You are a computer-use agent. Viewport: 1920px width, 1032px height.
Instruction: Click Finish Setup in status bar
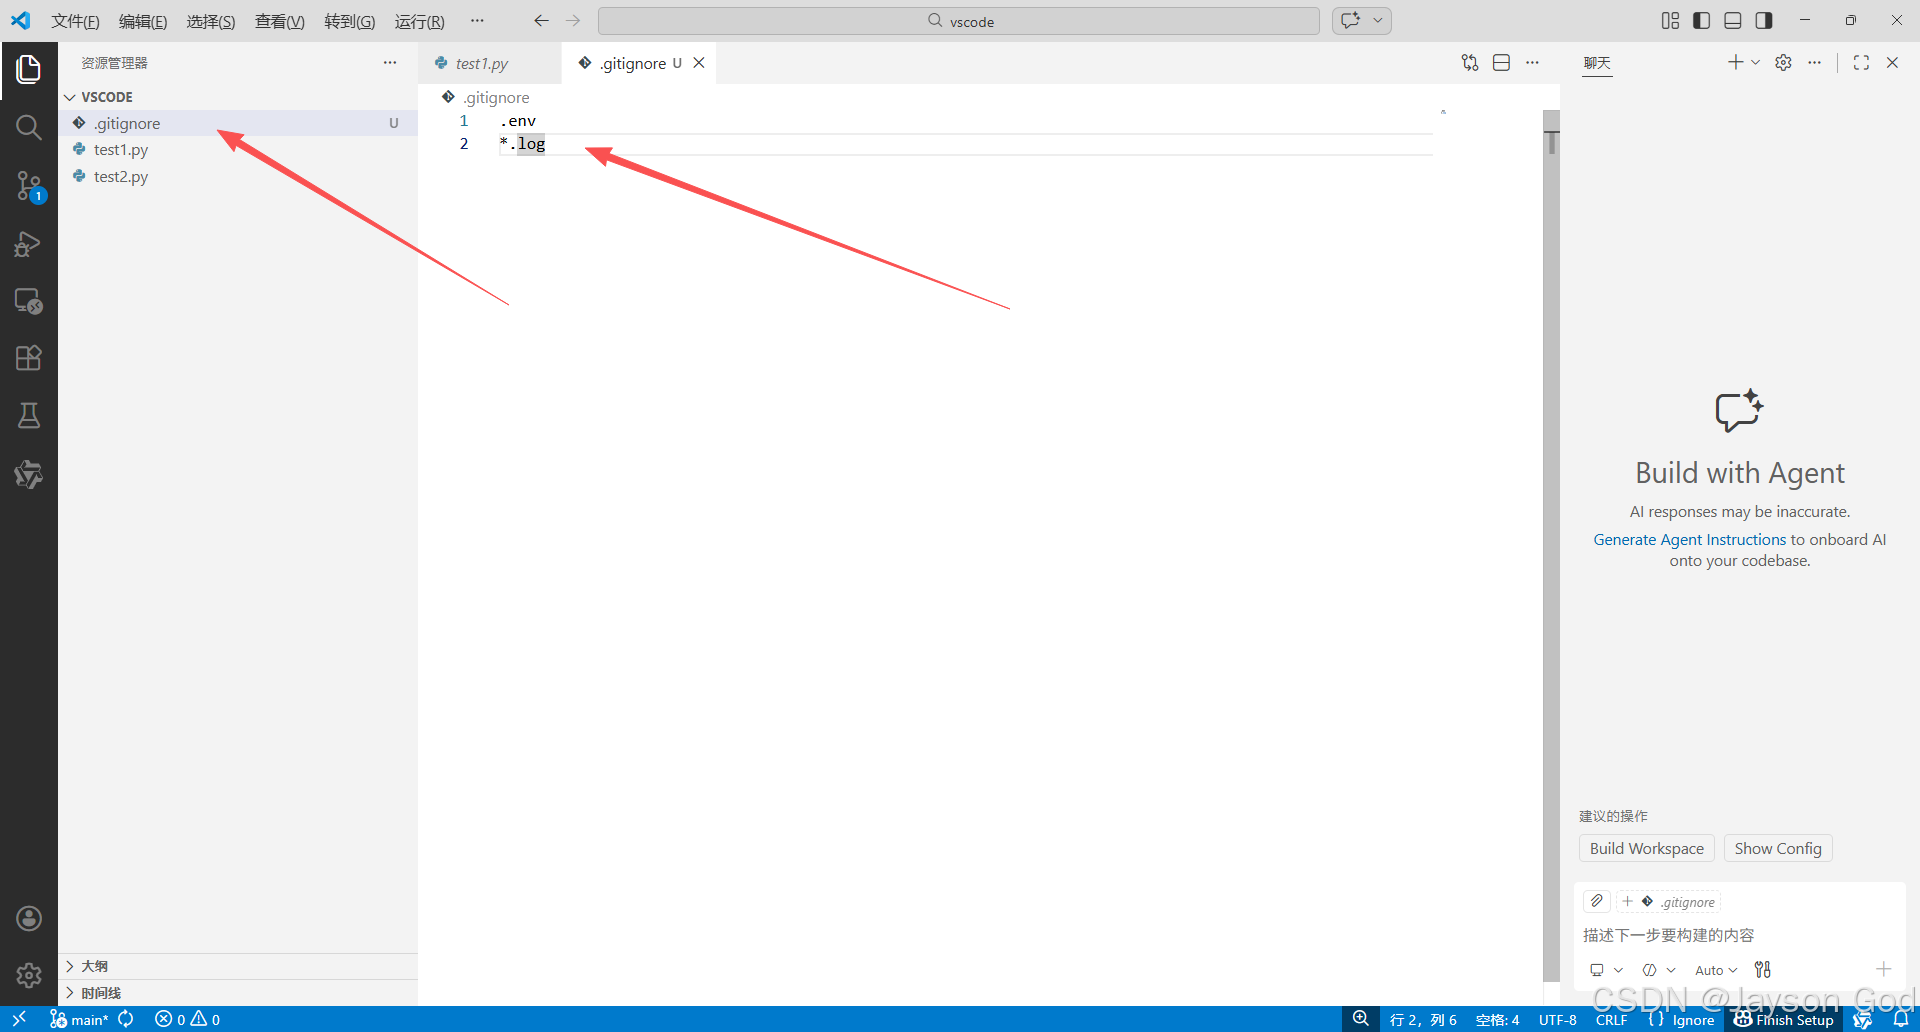tap(1784, 1019)
